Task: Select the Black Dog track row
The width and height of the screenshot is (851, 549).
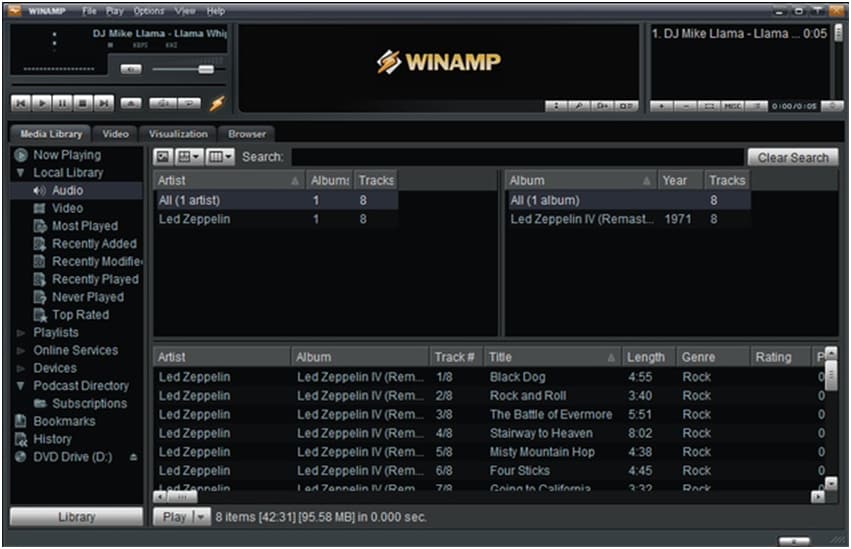Action: tap(488, 377)
